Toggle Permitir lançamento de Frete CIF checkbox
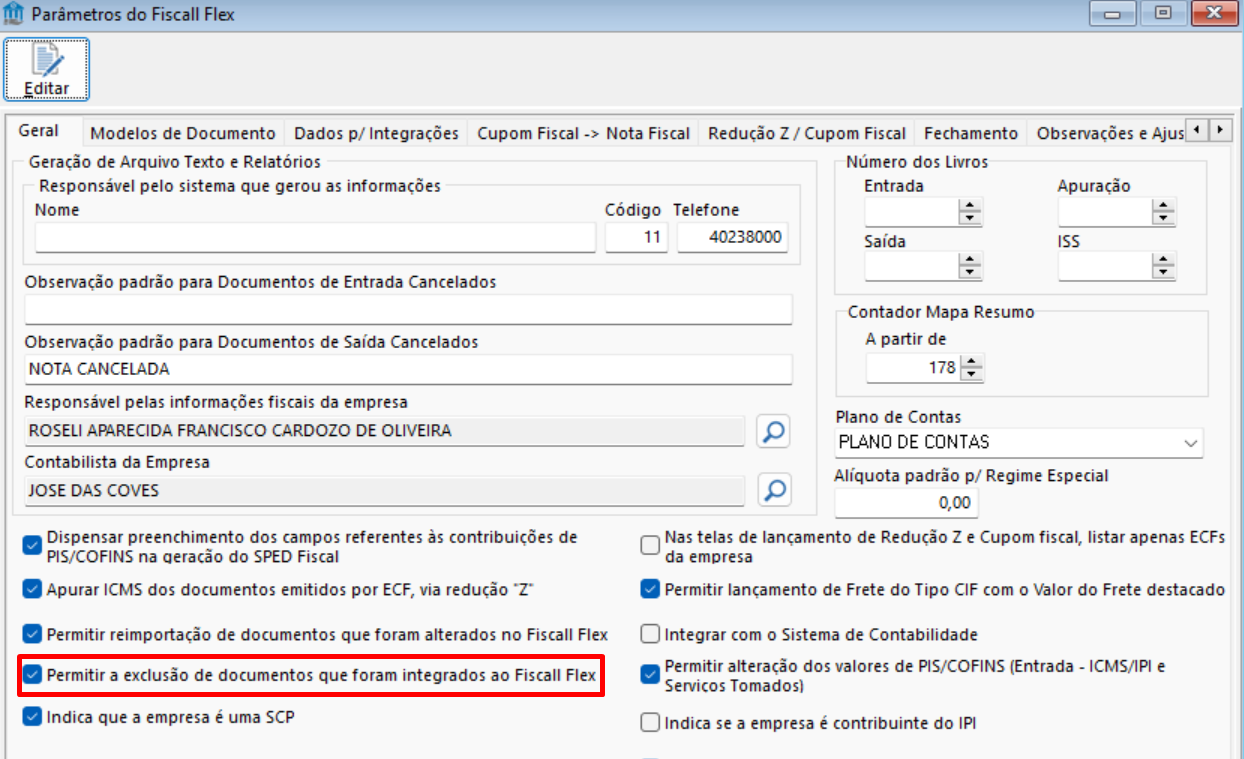The width and height of the screenshot is (1244, 759). [x=650, y=589]
